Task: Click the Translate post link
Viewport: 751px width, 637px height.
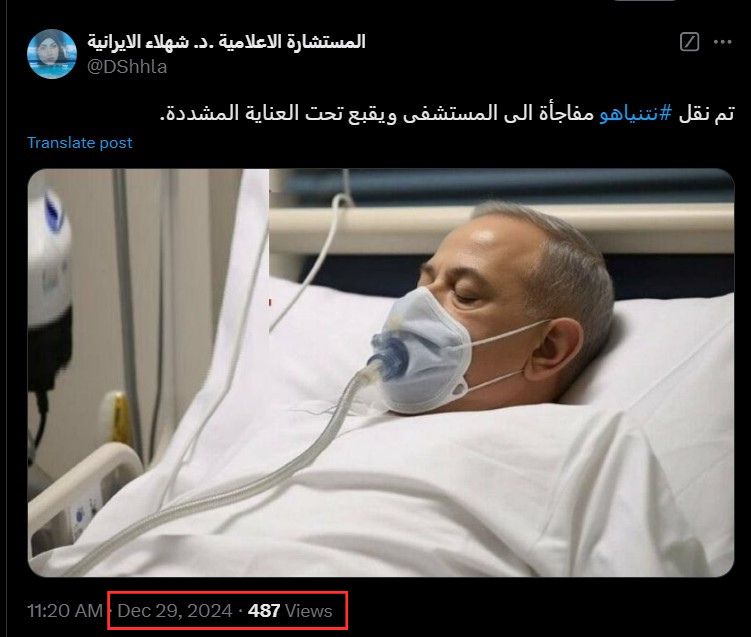Action: [x=80, y=143]
